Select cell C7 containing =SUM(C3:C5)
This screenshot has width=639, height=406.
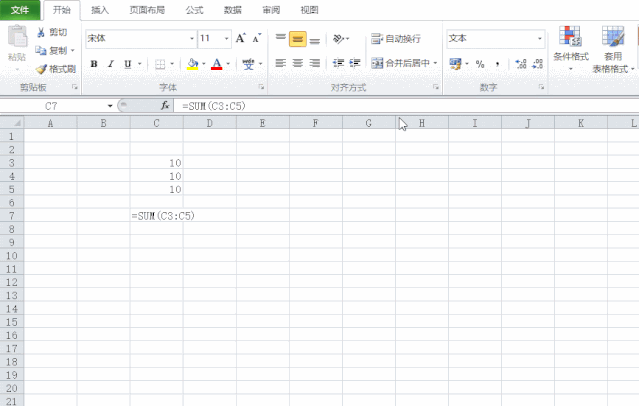point(157,216)
